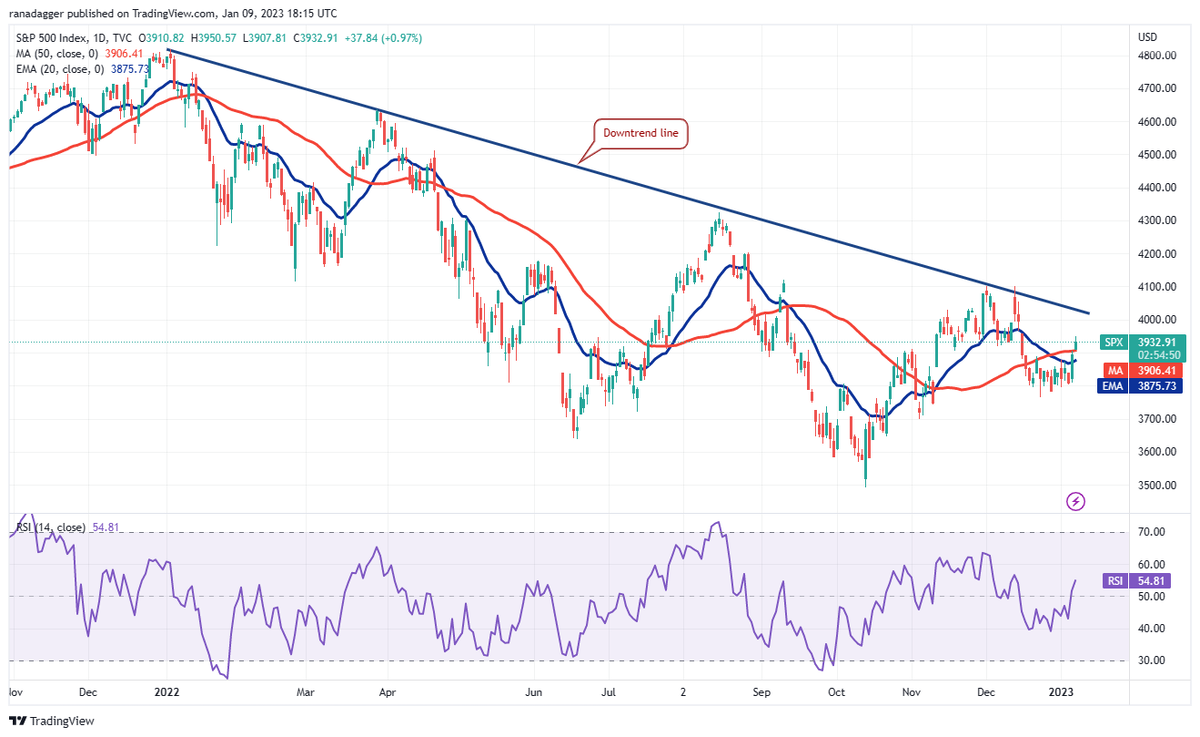The height and width of the screenshot is (737, 1200).
Task: Click the purple lightning event icon
Action: (x=1076, y=501)
